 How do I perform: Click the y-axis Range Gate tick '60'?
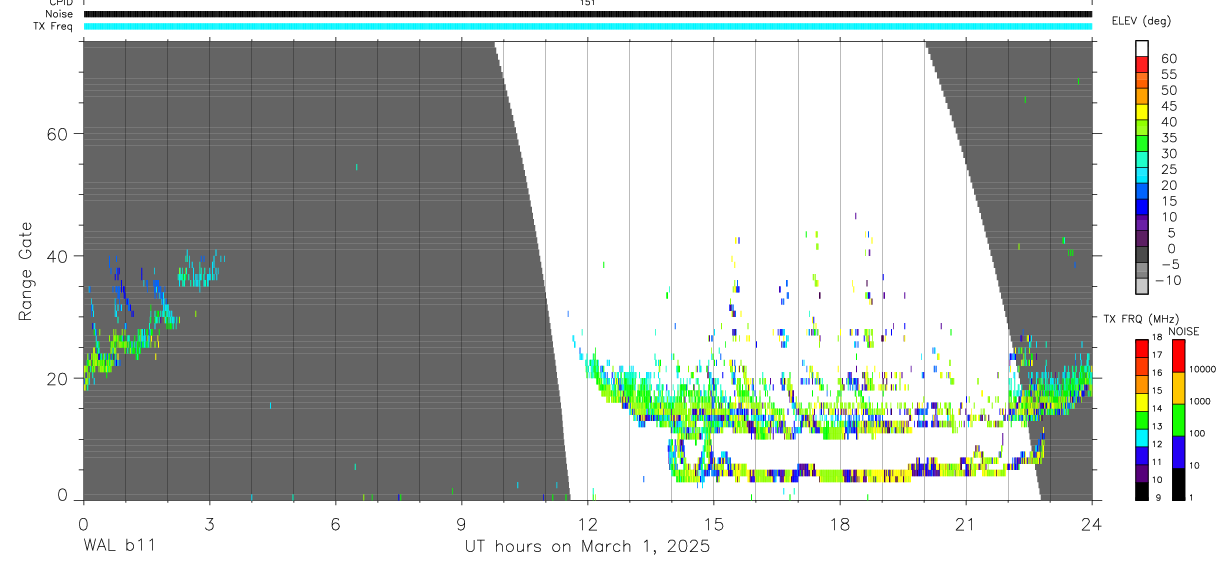(x=59, y=134)
